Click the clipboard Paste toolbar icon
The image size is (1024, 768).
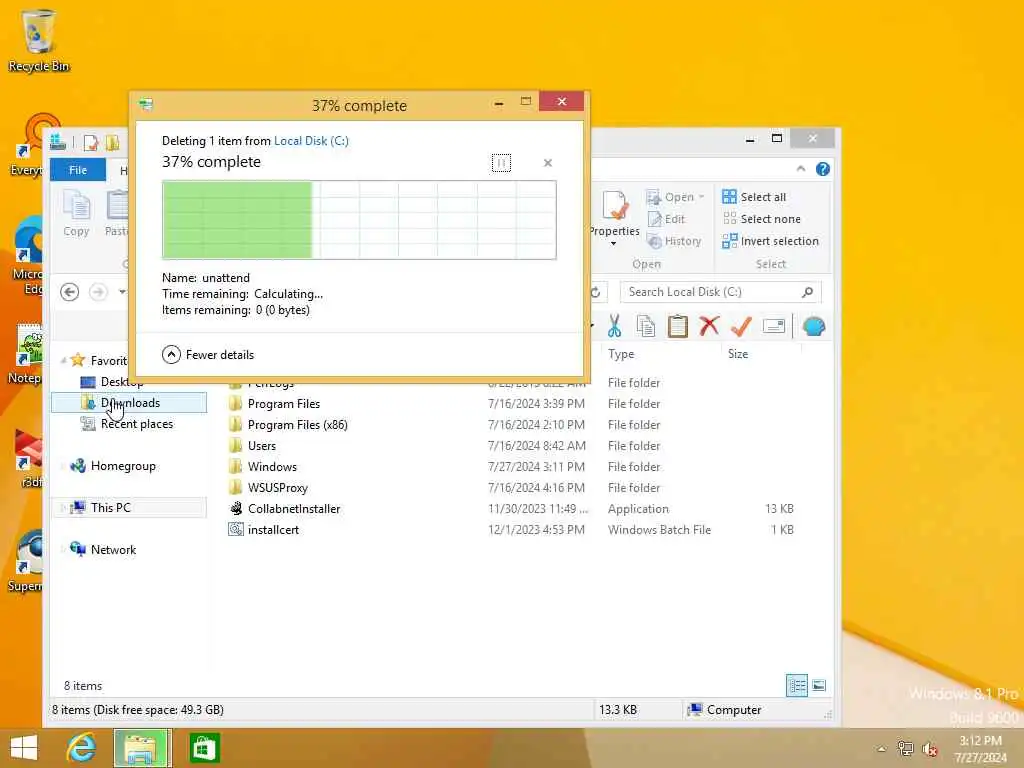click(x=678, y=326)
